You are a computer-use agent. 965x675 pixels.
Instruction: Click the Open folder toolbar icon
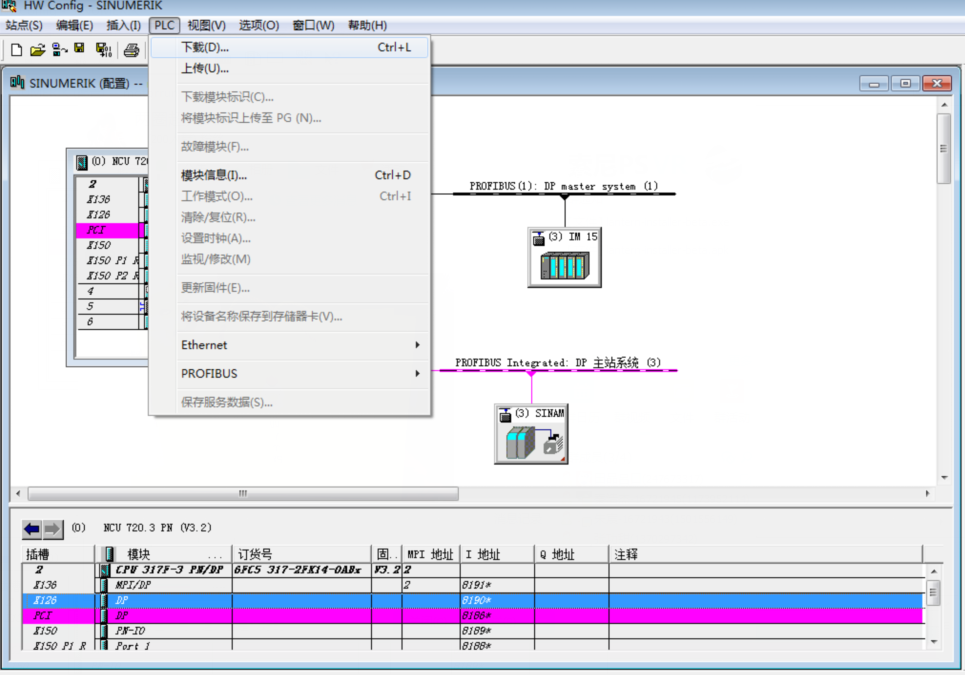[x=38, y=50]
